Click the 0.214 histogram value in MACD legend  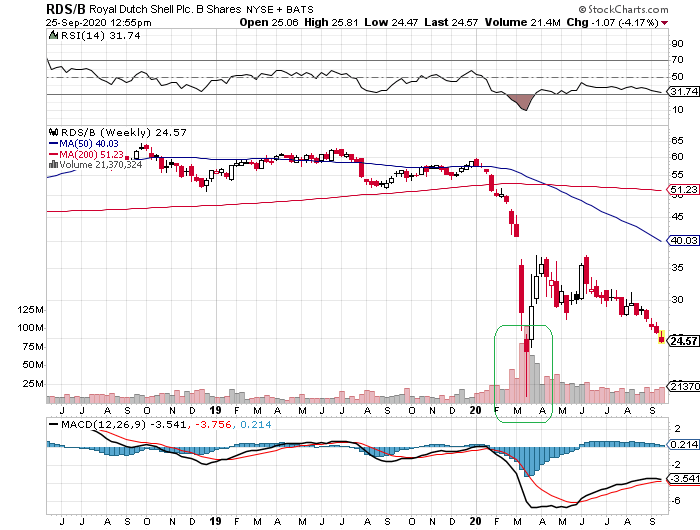[x=256, y=425]
